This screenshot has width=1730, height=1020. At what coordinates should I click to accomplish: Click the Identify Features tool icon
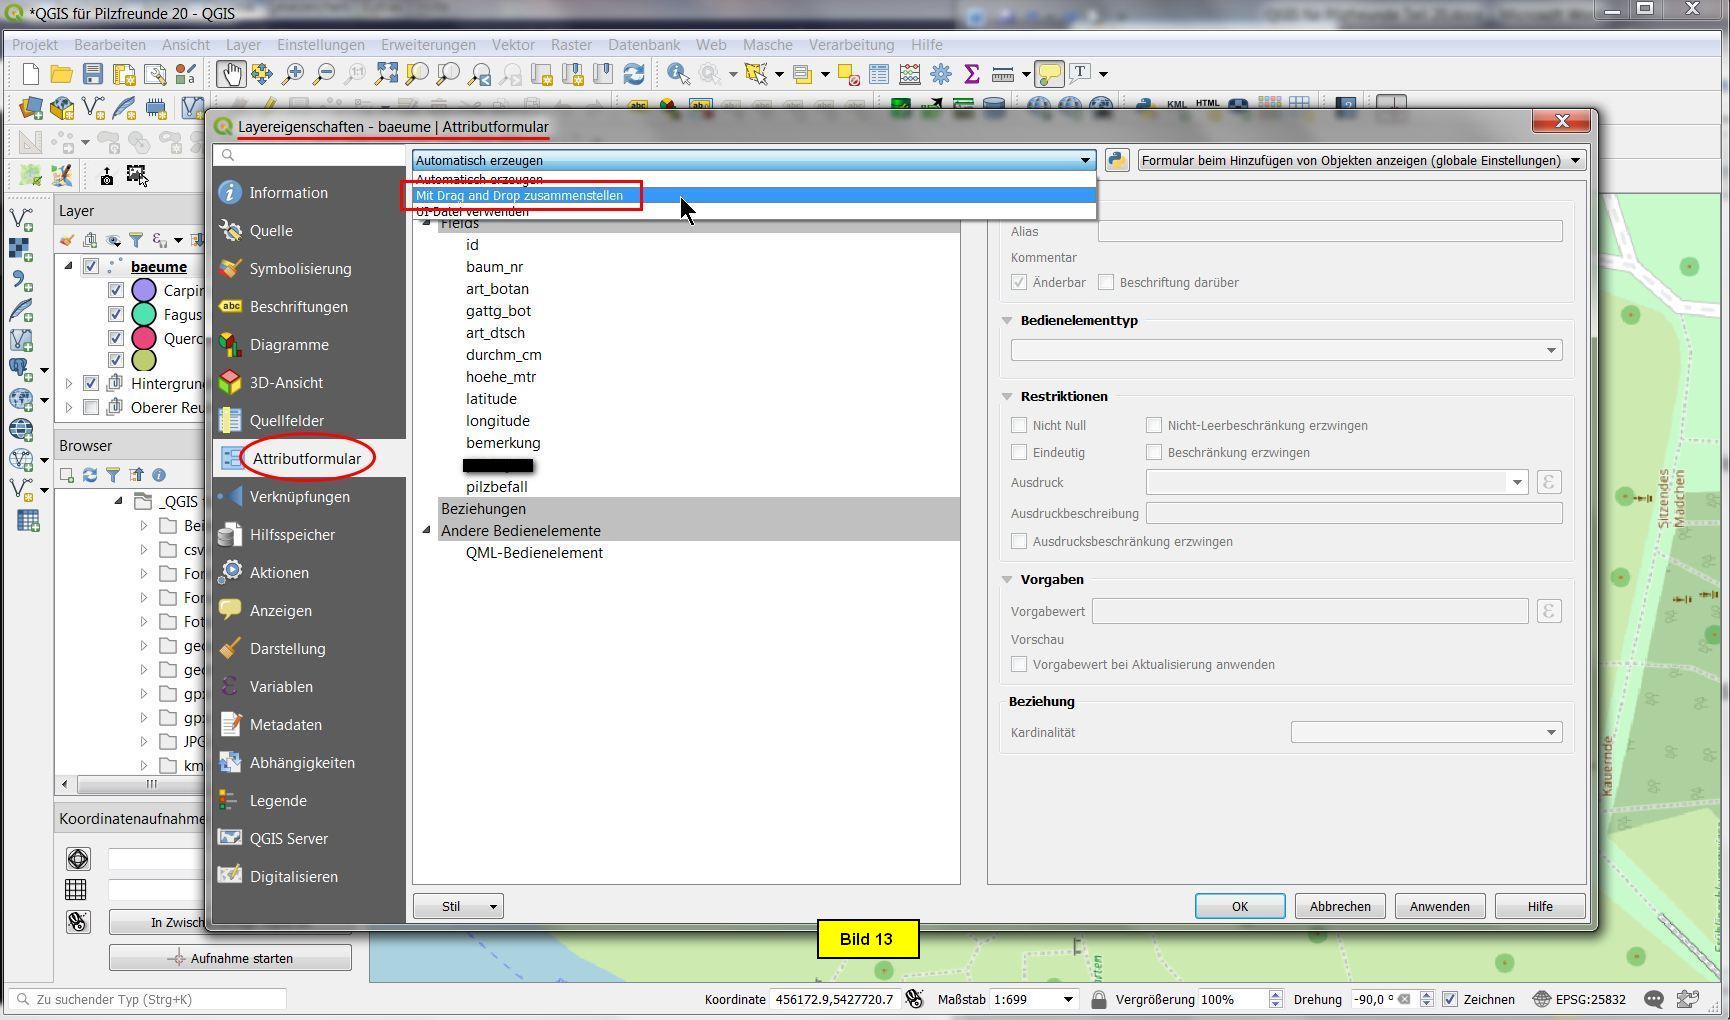click(678, 74)
